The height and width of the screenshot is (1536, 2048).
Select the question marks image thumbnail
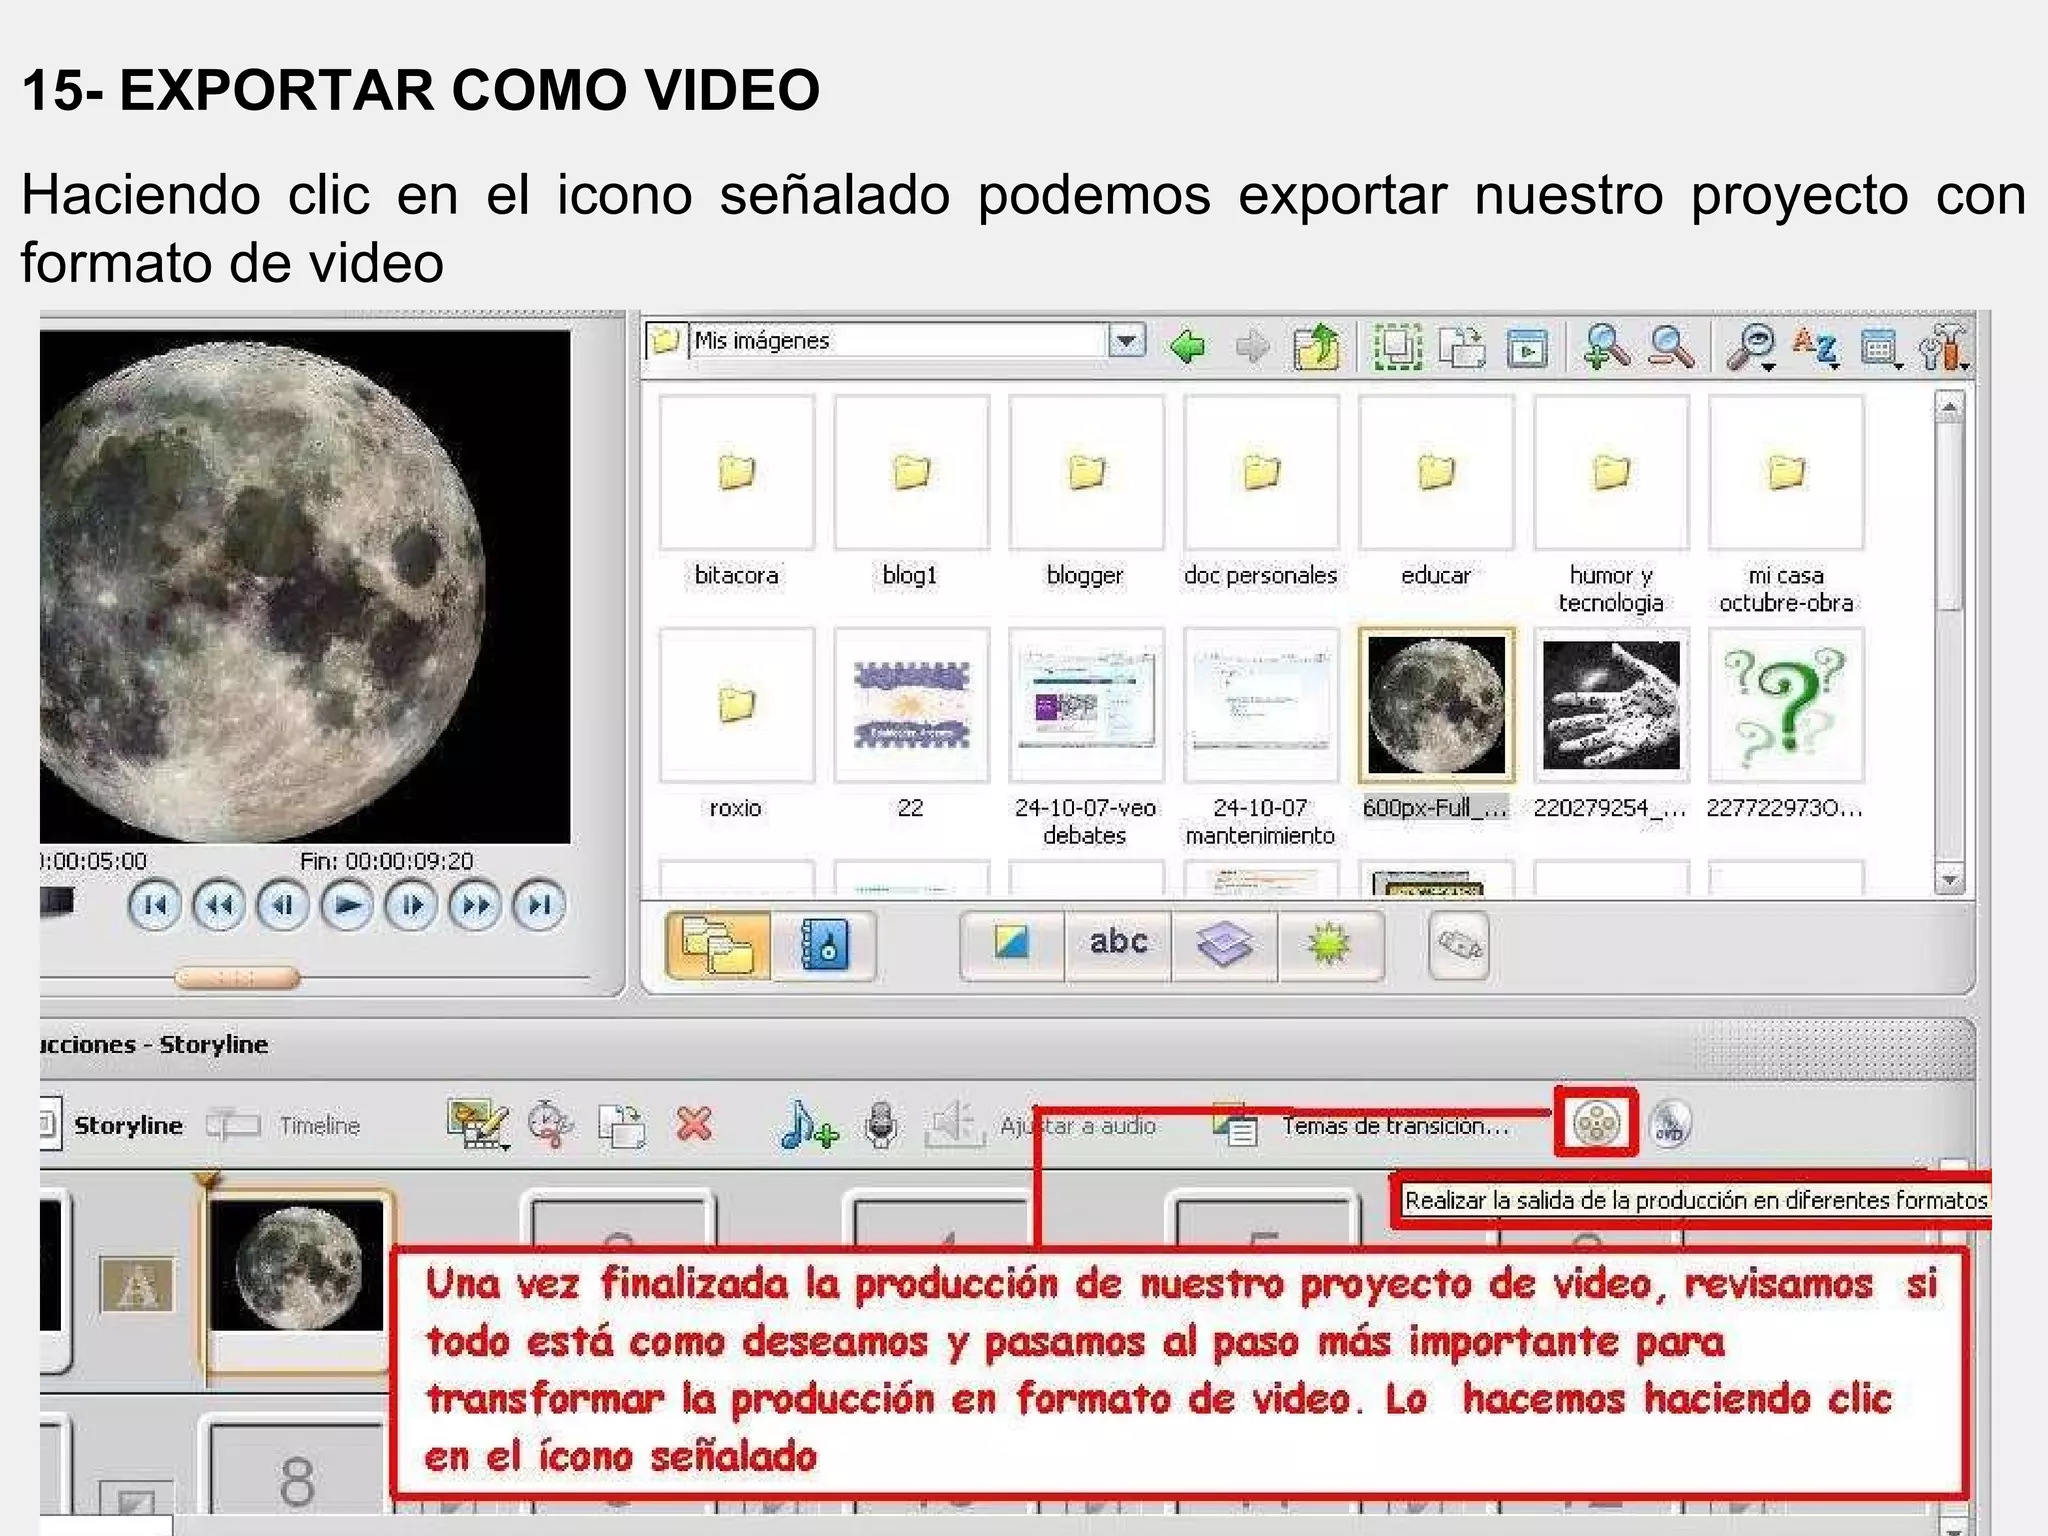(x=1786, y=705)
